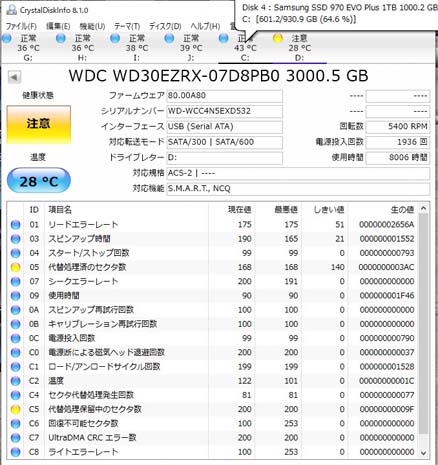Click yellow orb of row 05 代替処理済のセクタ数
Image resolution: width=438 pixels, height=465 pixels.
[15, 267]
